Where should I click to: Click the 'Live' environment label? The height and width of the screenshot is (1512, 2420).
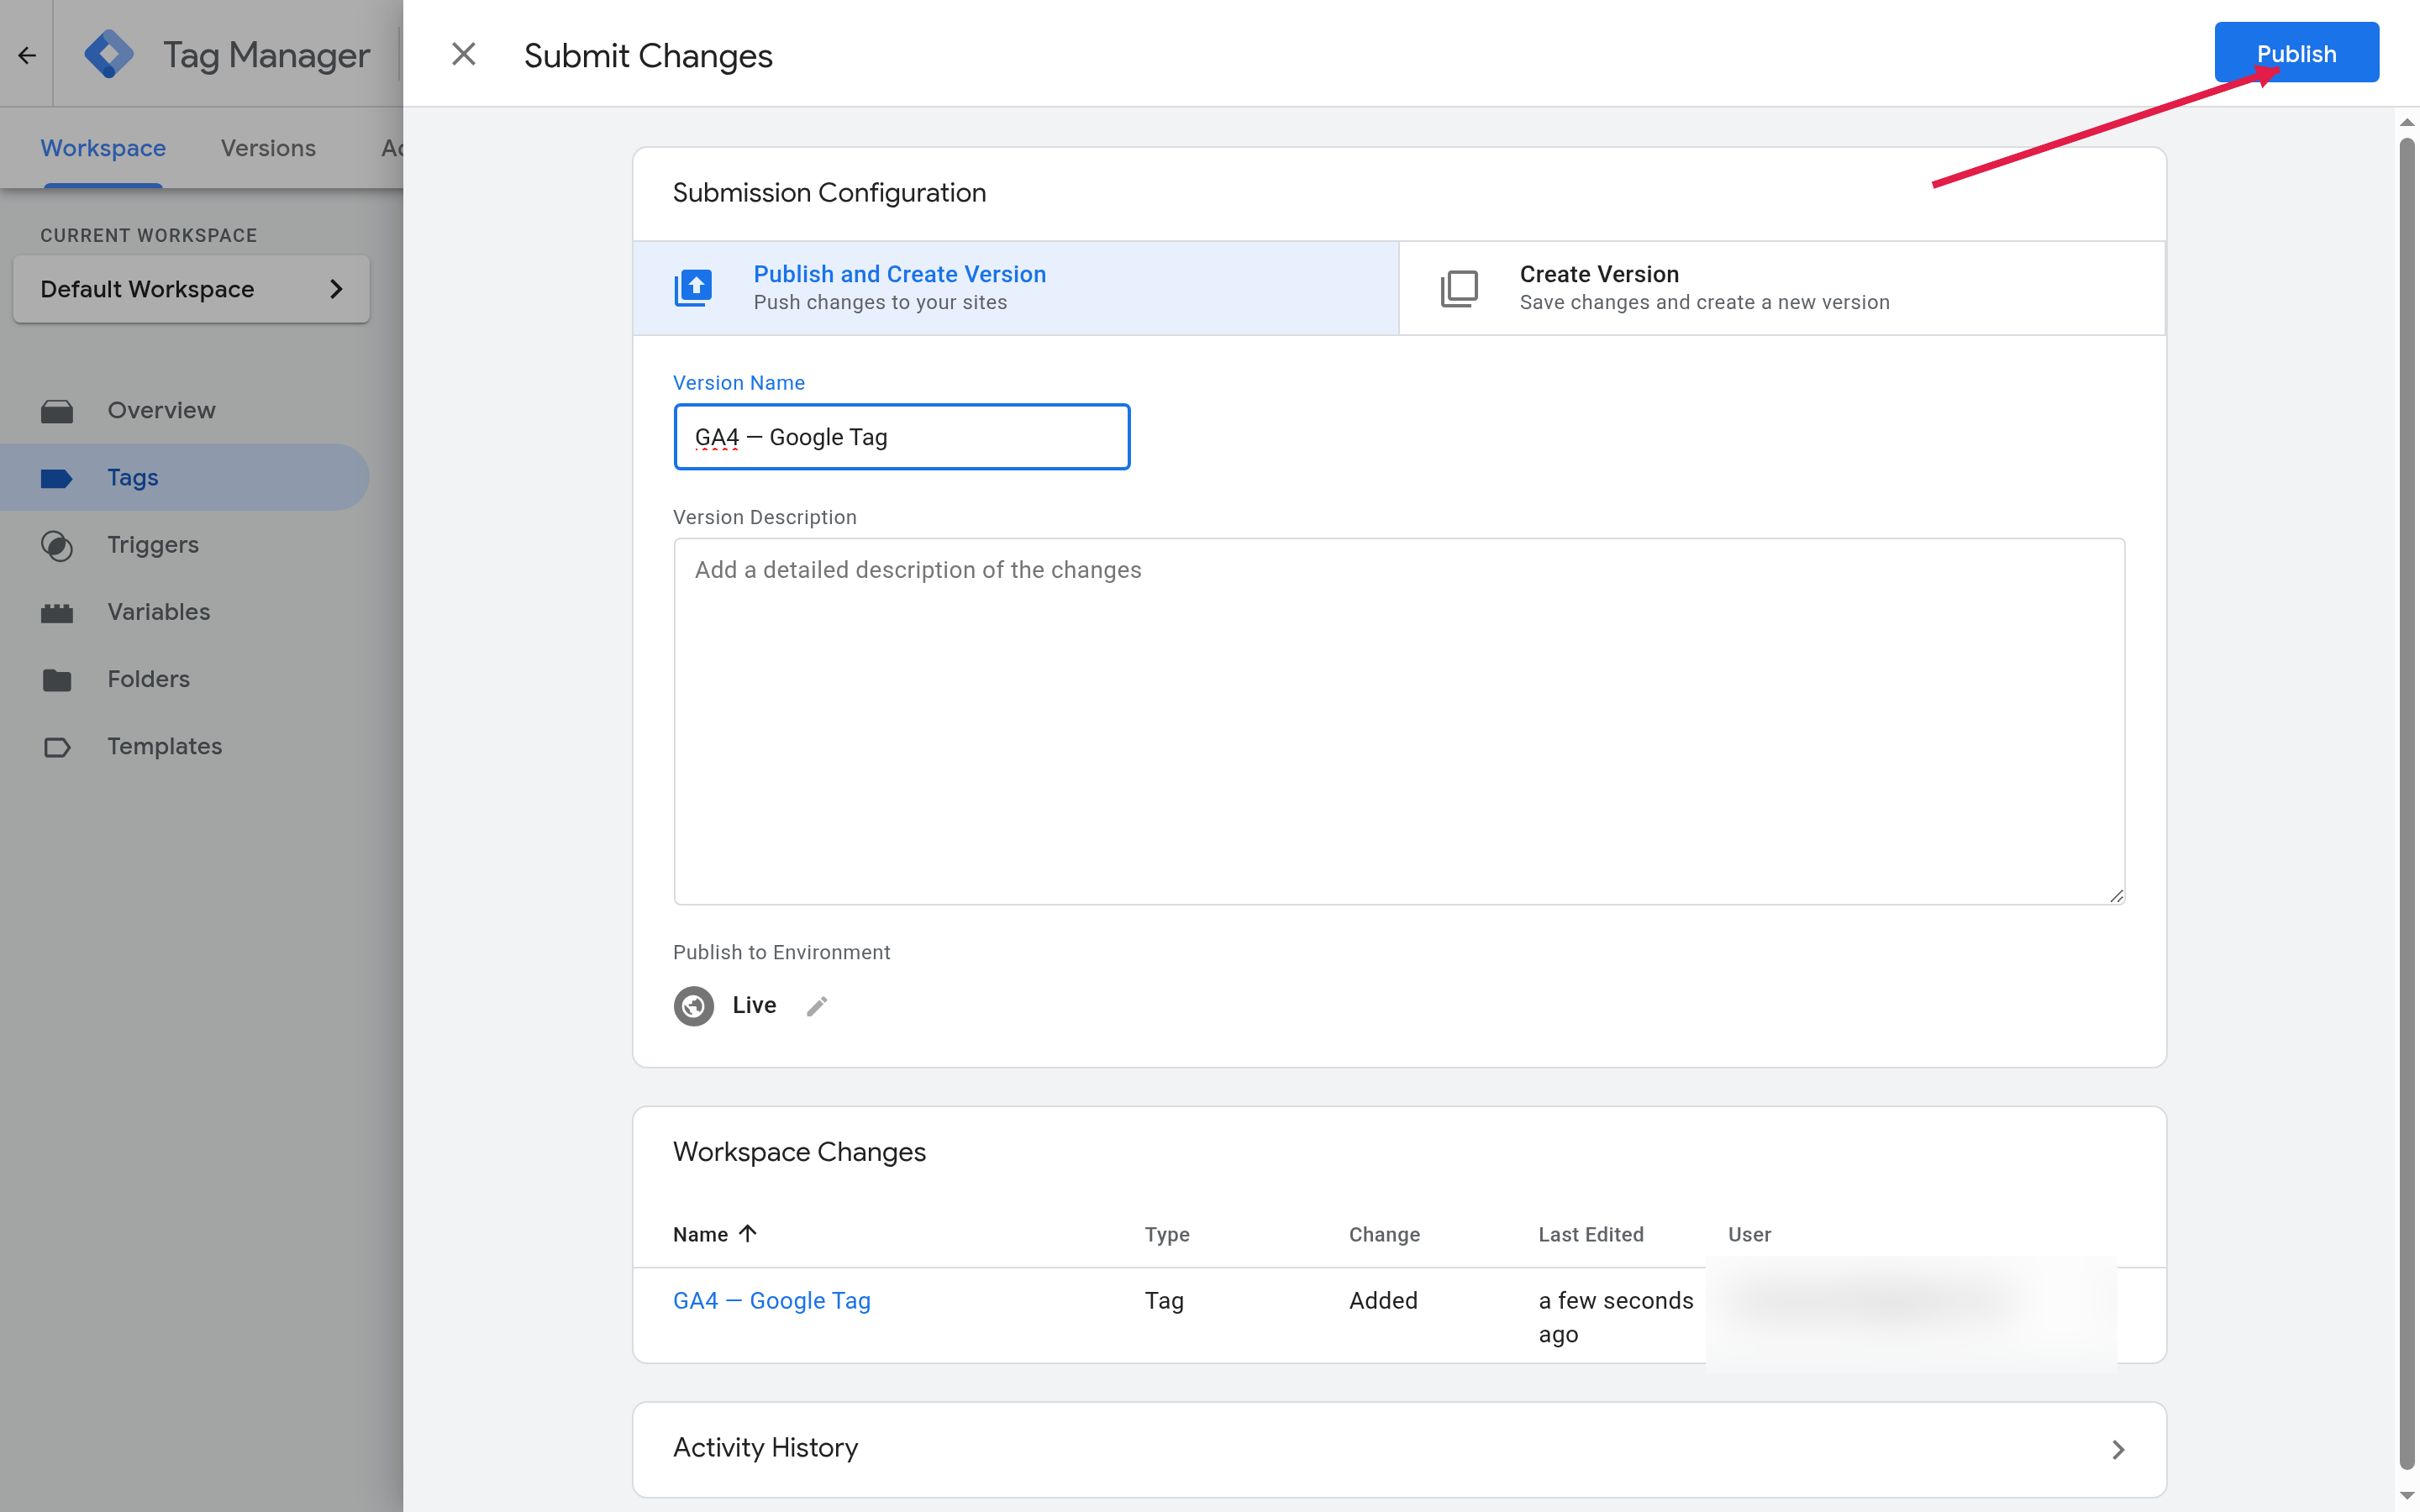[754, 1005]
